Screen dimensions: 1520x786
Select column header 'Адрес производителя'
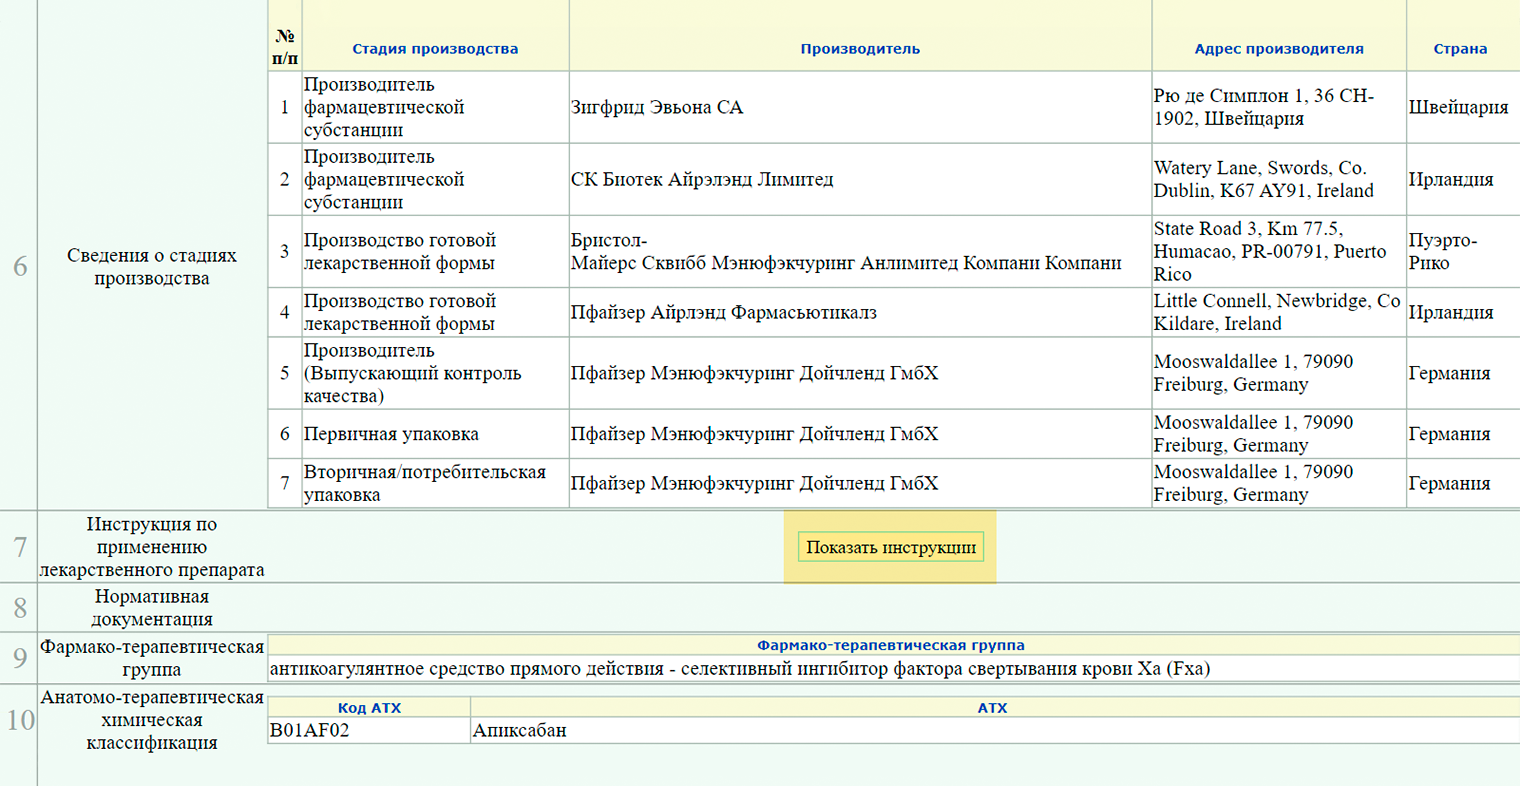[1279, 48]
